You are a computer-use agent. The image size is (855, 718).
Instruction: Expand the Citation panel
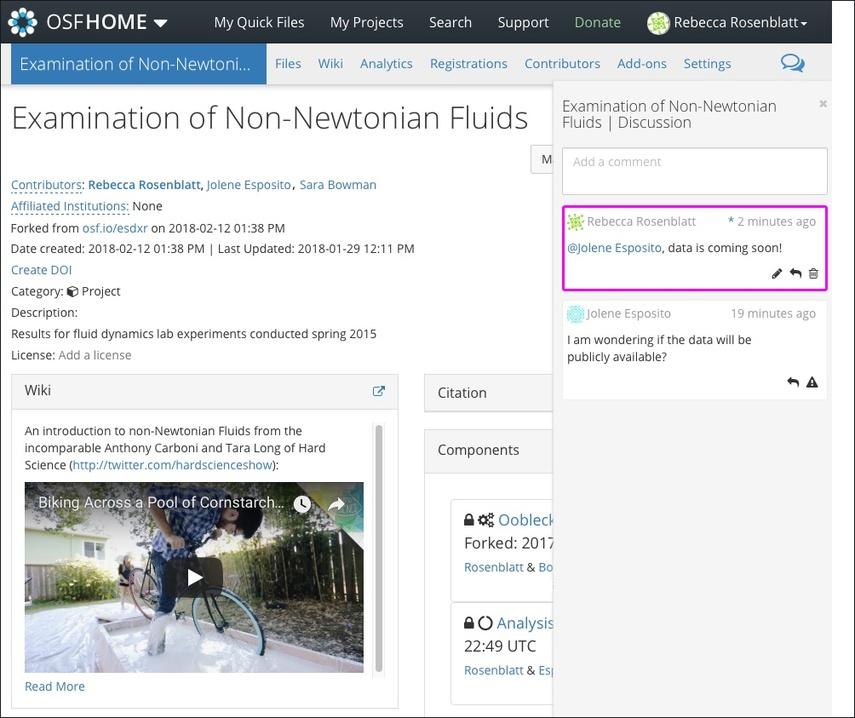click(489, 393)
